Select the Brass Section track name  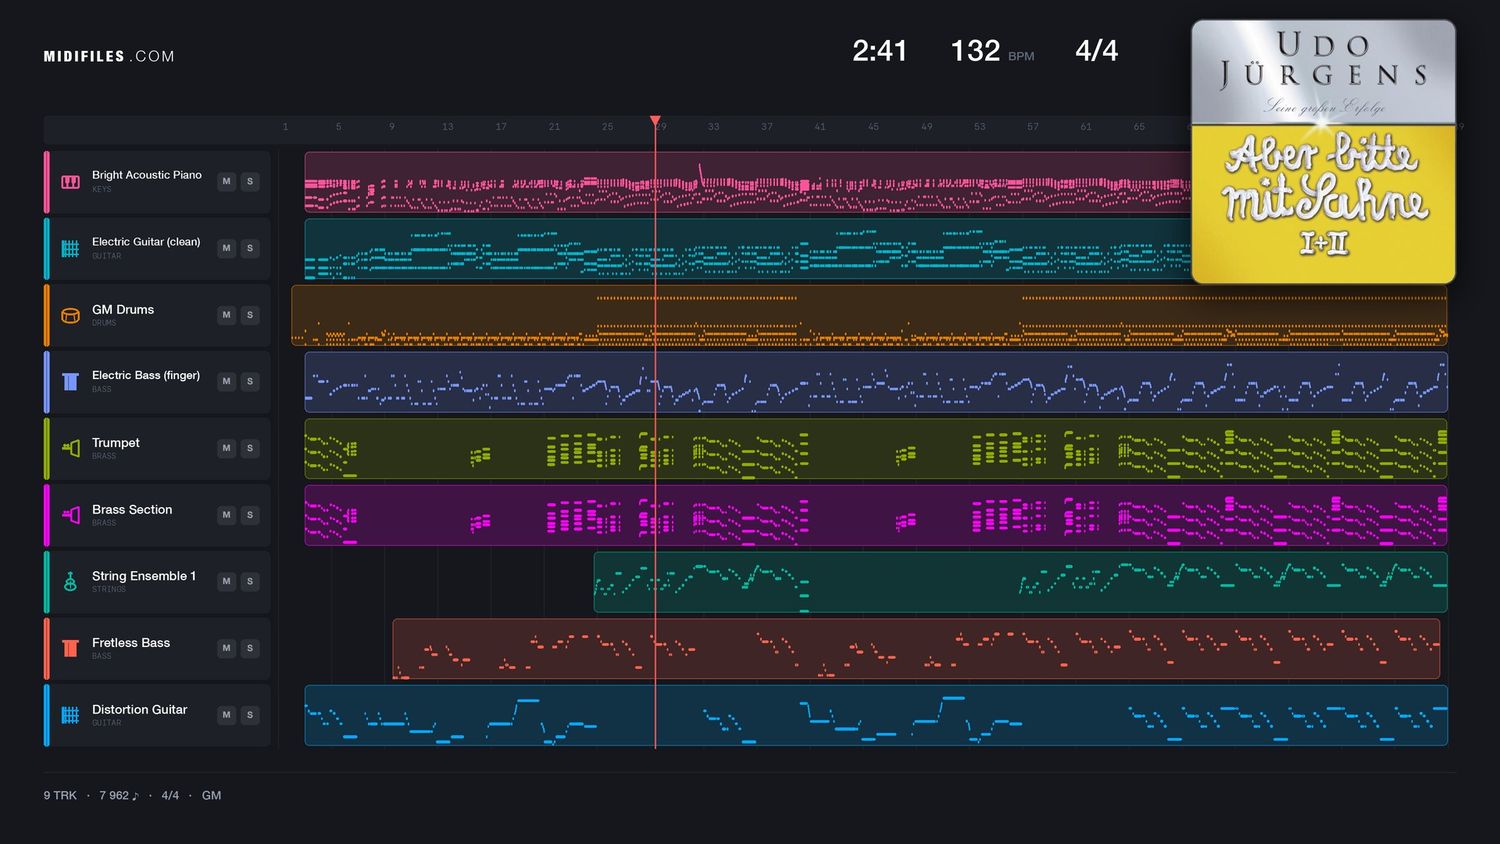(x=132, y=510)
